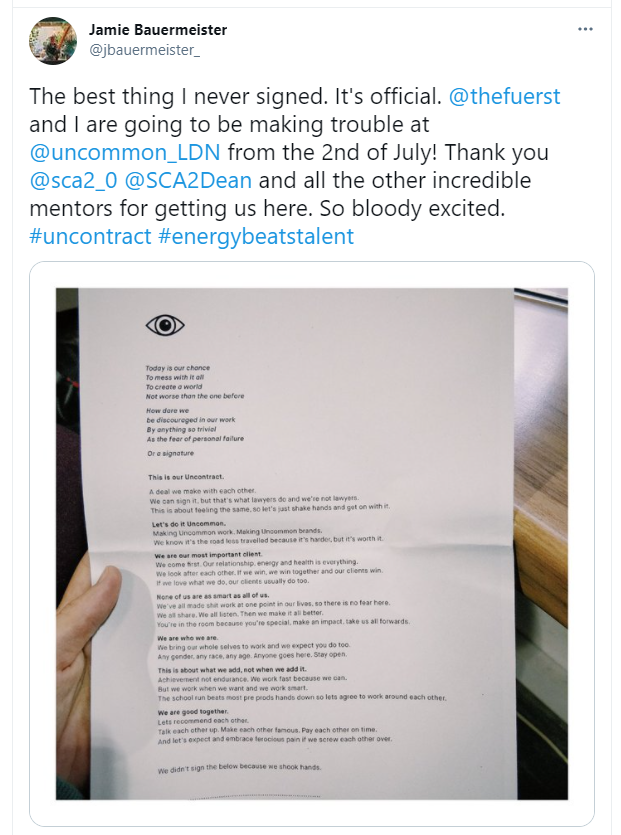Visit the @thefuerst mention
This screenshot has width=621, height=835.
504,97
